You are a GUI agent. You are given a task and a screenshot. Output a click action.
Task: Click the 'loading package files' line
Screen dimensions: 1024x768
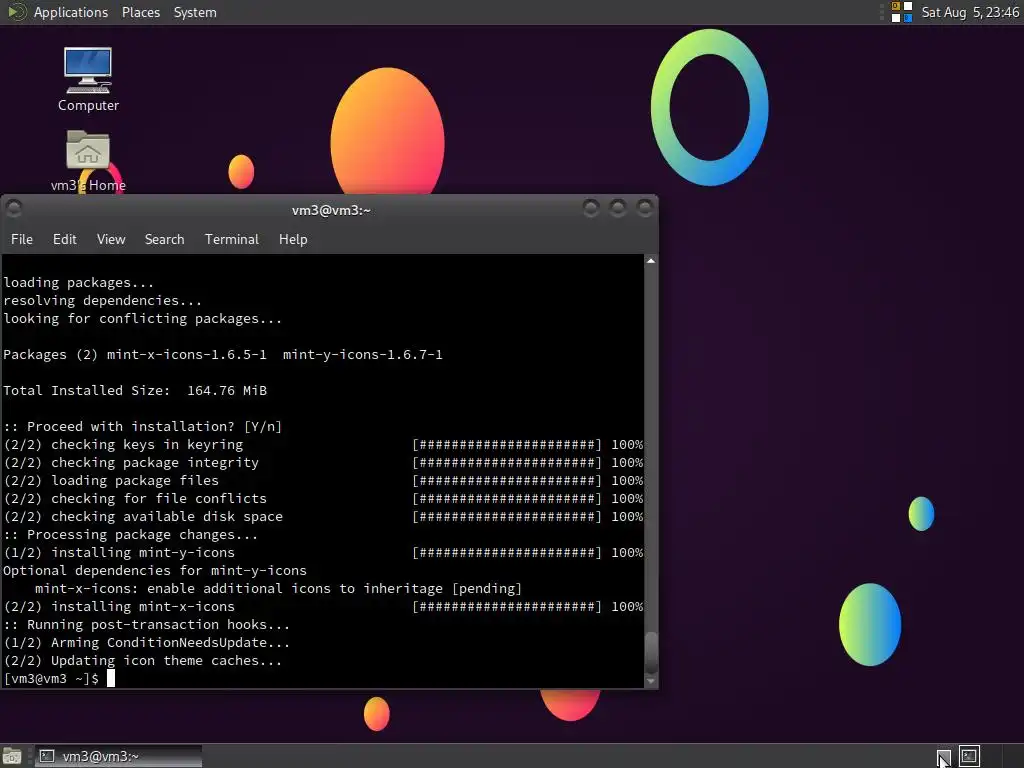click(111, 481)
